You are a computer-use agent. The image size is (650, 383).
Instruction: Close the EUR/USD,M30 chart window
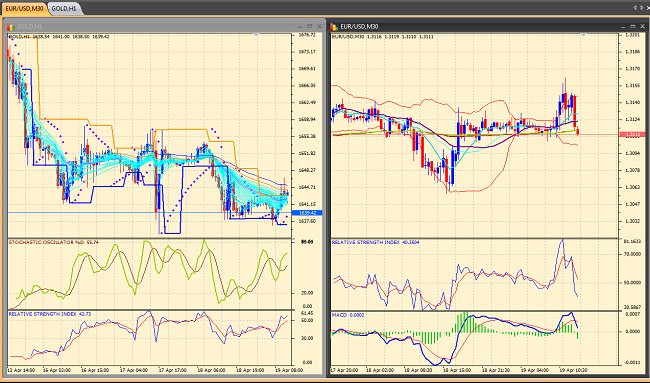643,27
